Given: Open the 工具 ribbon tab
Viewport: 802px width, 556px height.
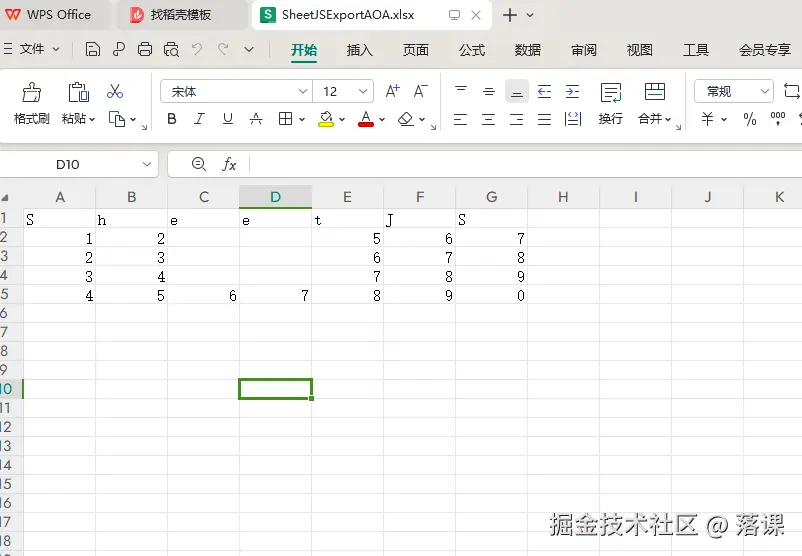Looking at the screenshot, I should [x=696, y=50].
